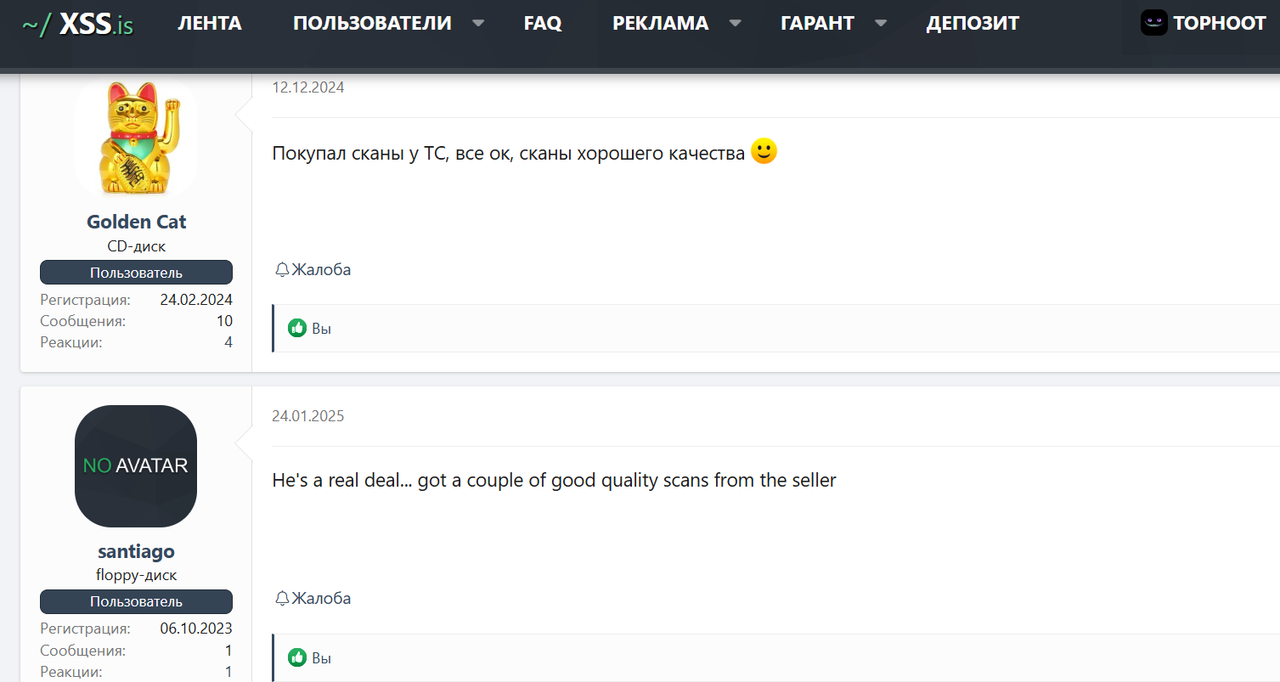The height and width of the screenshot is (682, 1280).
Task: Click the green thumbs-up icon under Golden Cat's post
Action: point(297,328)
